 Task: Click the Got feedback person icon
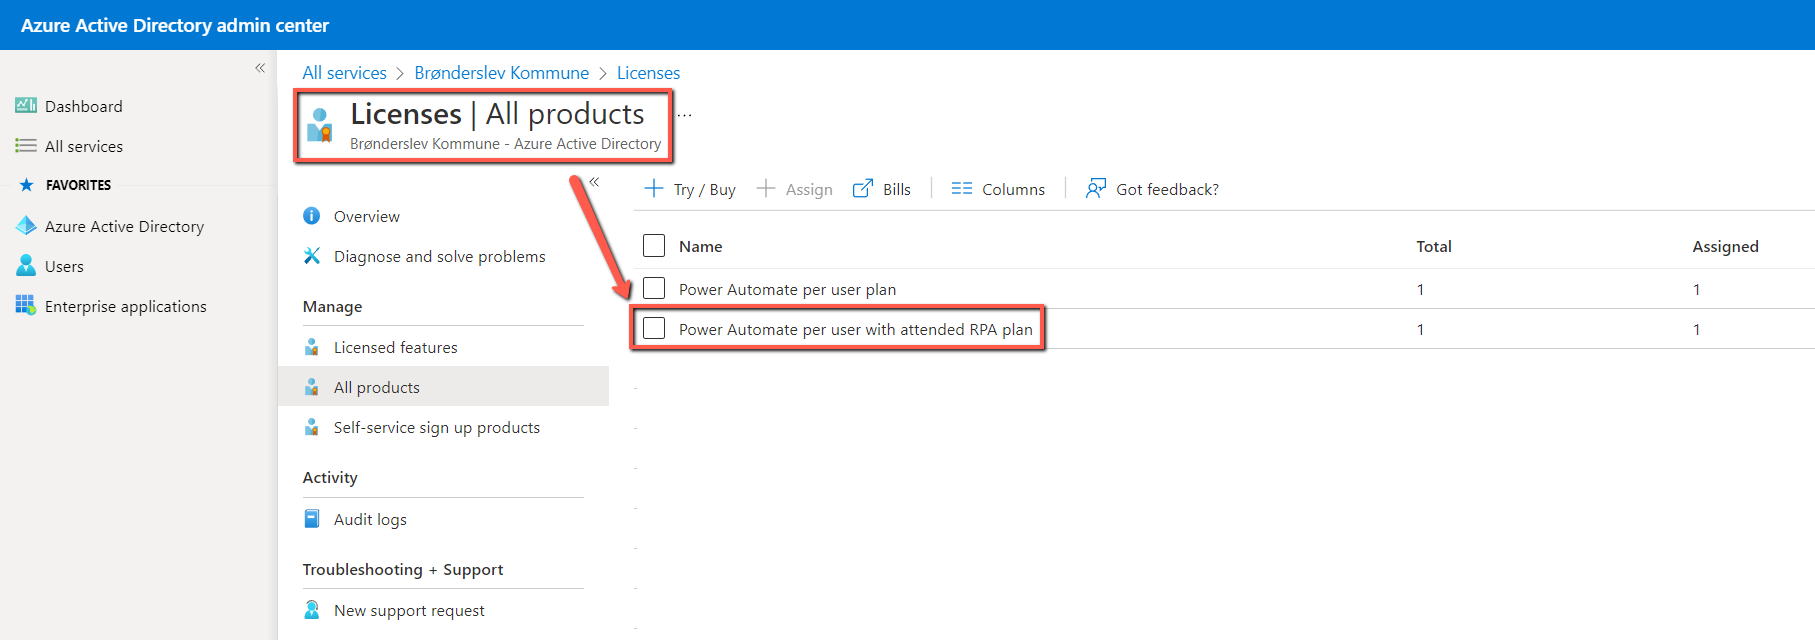(1096, 188)
